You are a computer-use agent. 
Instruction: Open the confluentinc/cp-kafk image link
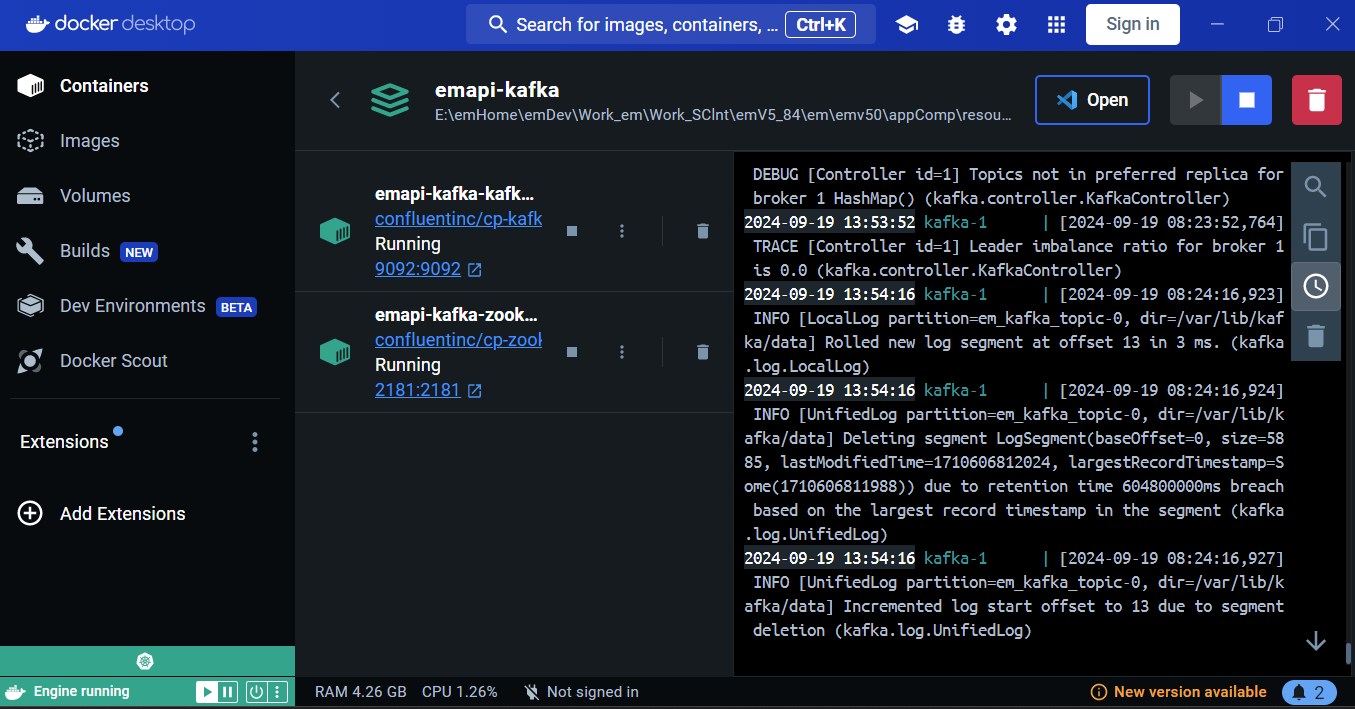[x=458, y=219]
